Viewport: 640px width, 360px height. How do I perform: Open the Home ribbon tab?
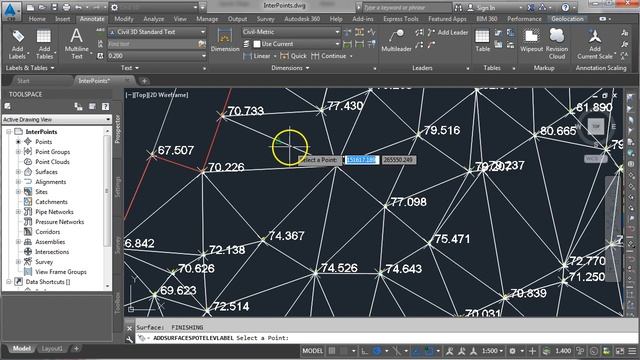pos(37,19)
